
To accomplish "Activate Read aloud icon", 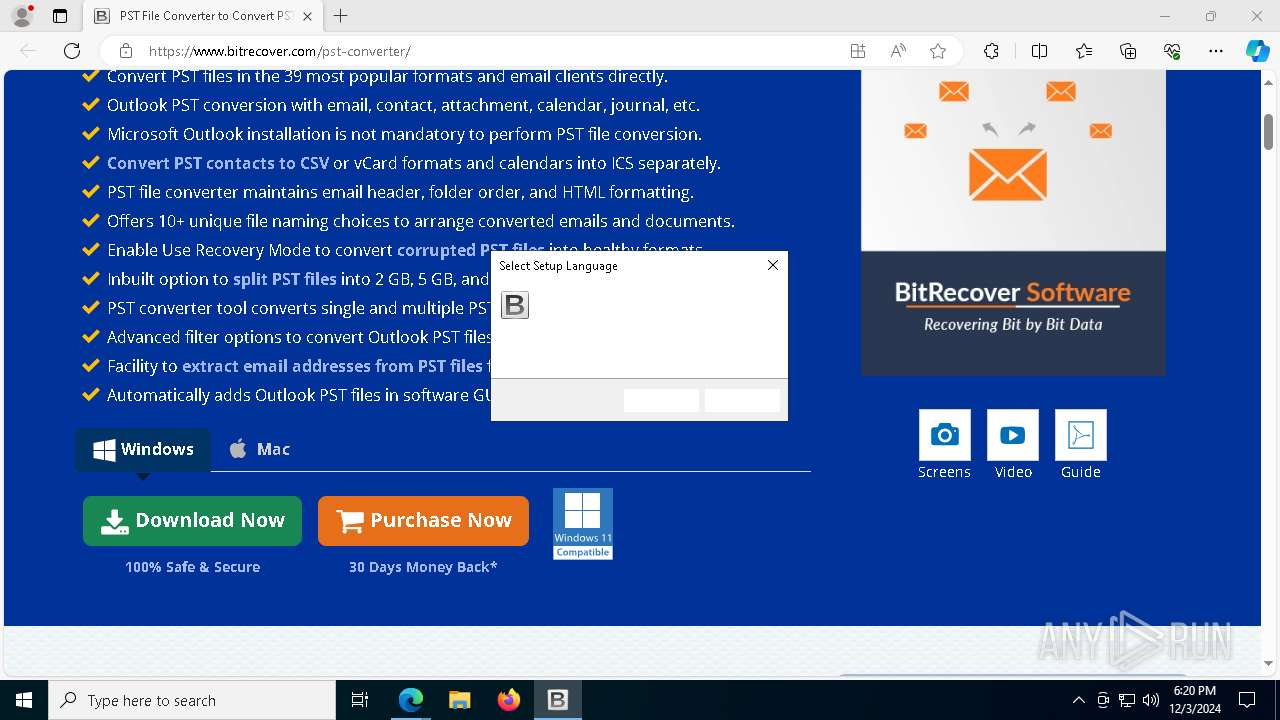I will tap(898, 51).
